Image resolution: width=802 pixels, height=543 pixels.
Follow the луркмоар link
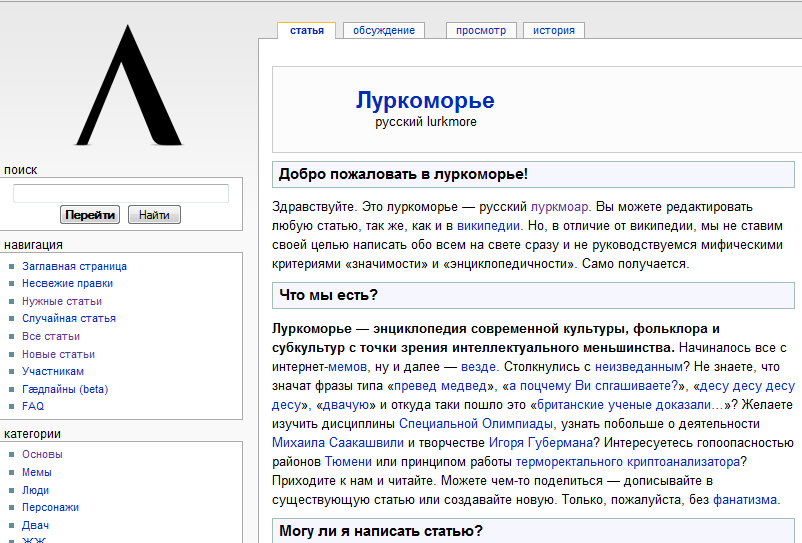pos(559,207)
